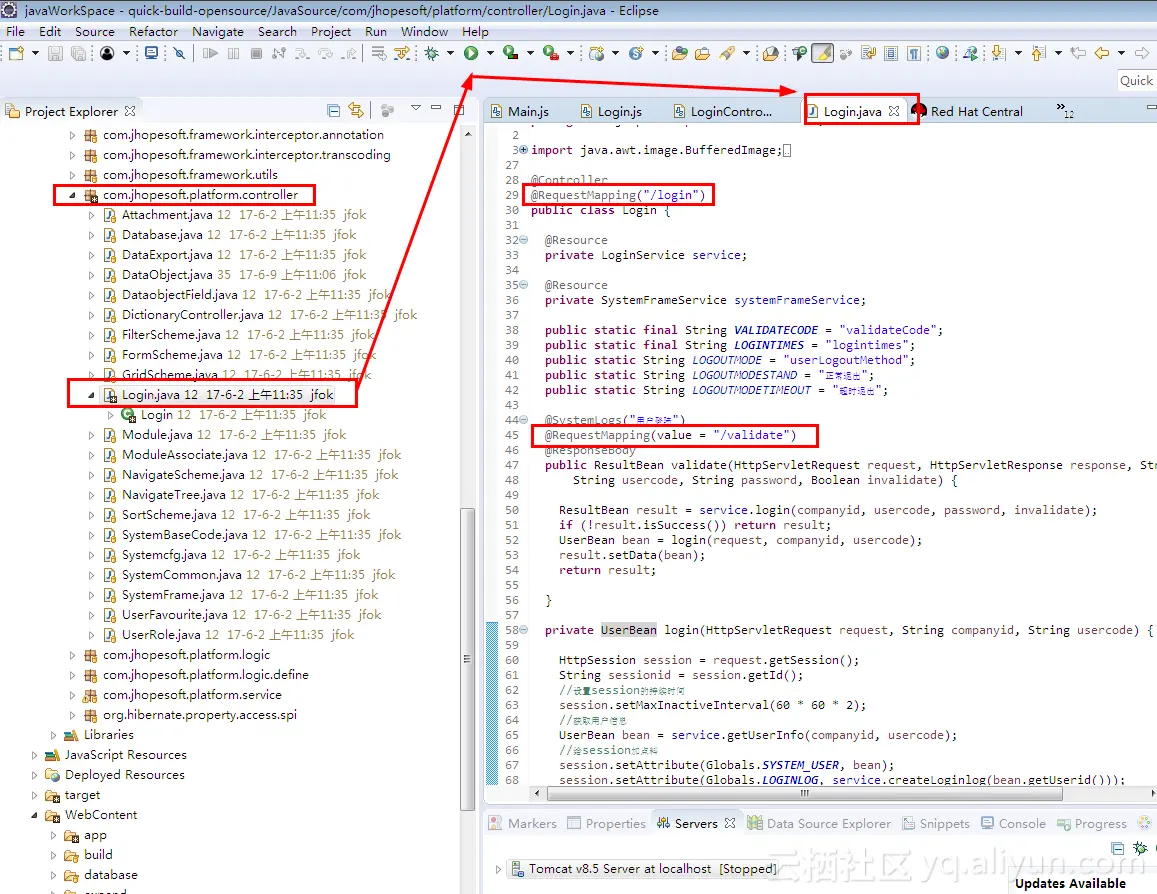Switch to Login.js editor tab
Image resolution: width=1157 pixels, height=894 pixels.
point(610,111)
